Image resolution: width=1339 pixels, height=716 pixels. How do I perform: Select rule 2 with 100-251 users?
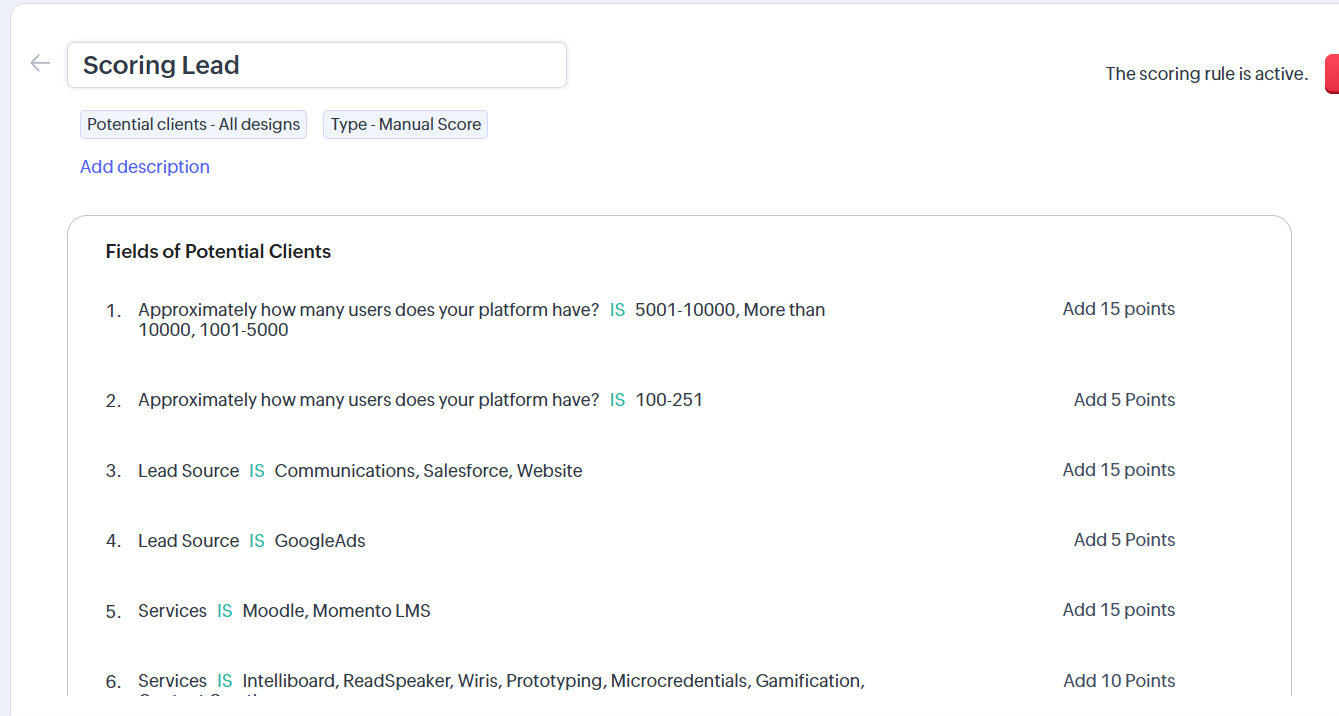[420, 400]
